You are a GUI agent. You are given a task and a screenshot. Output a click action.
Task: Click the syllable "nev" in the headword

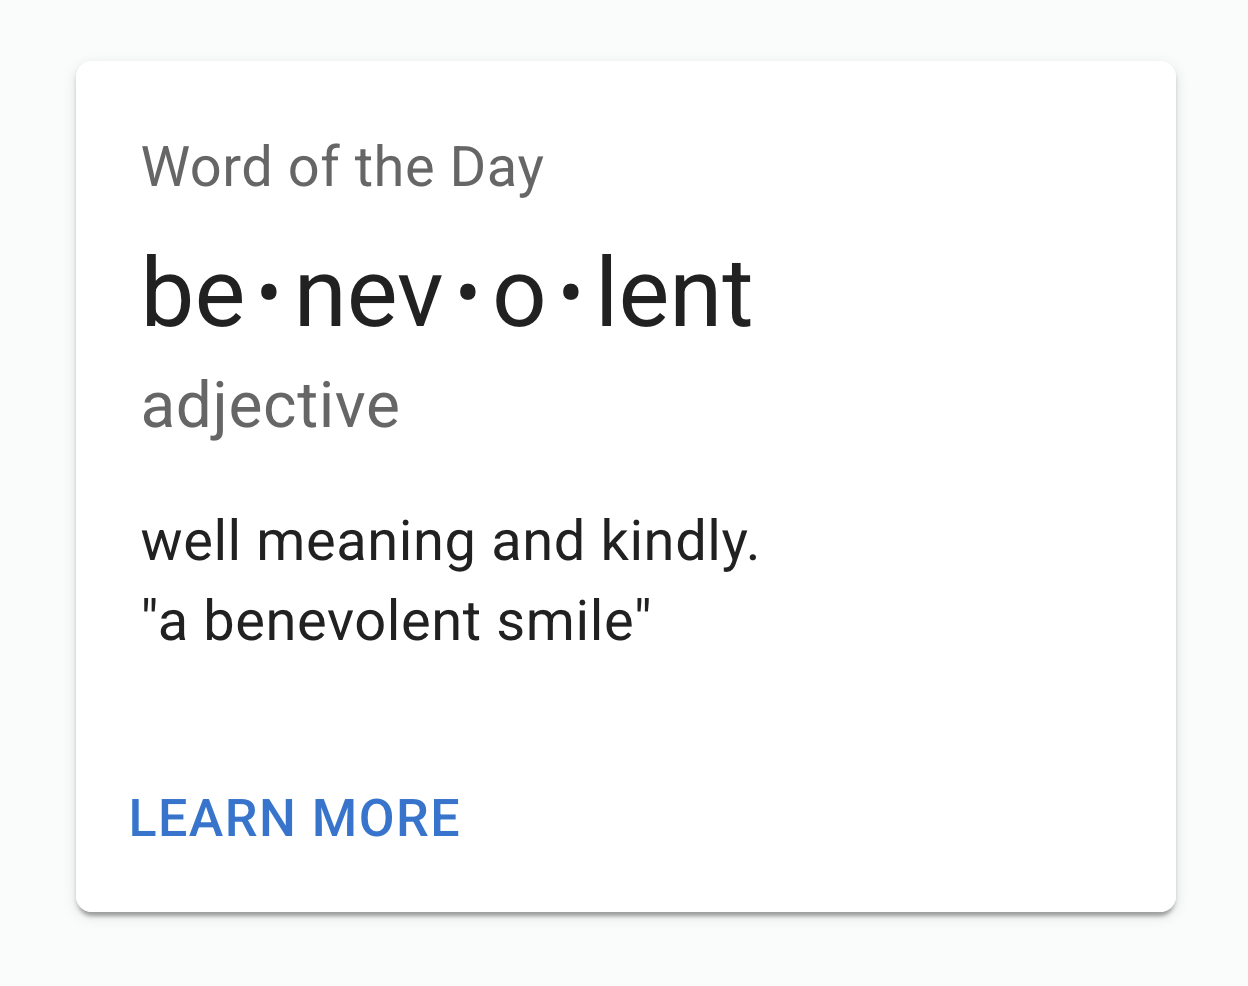368,302
